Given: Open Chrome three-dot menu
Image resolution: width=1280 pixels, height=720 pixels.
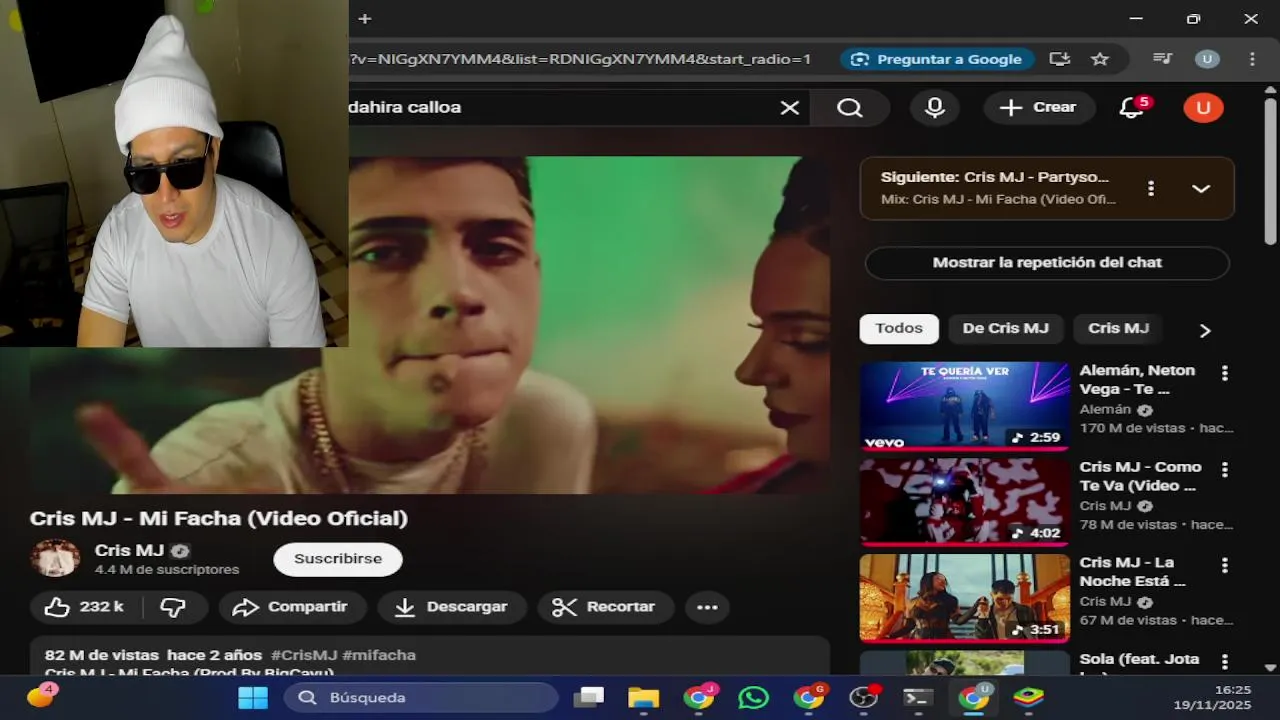Looking at the screenshot, I should click(1252, 59).
